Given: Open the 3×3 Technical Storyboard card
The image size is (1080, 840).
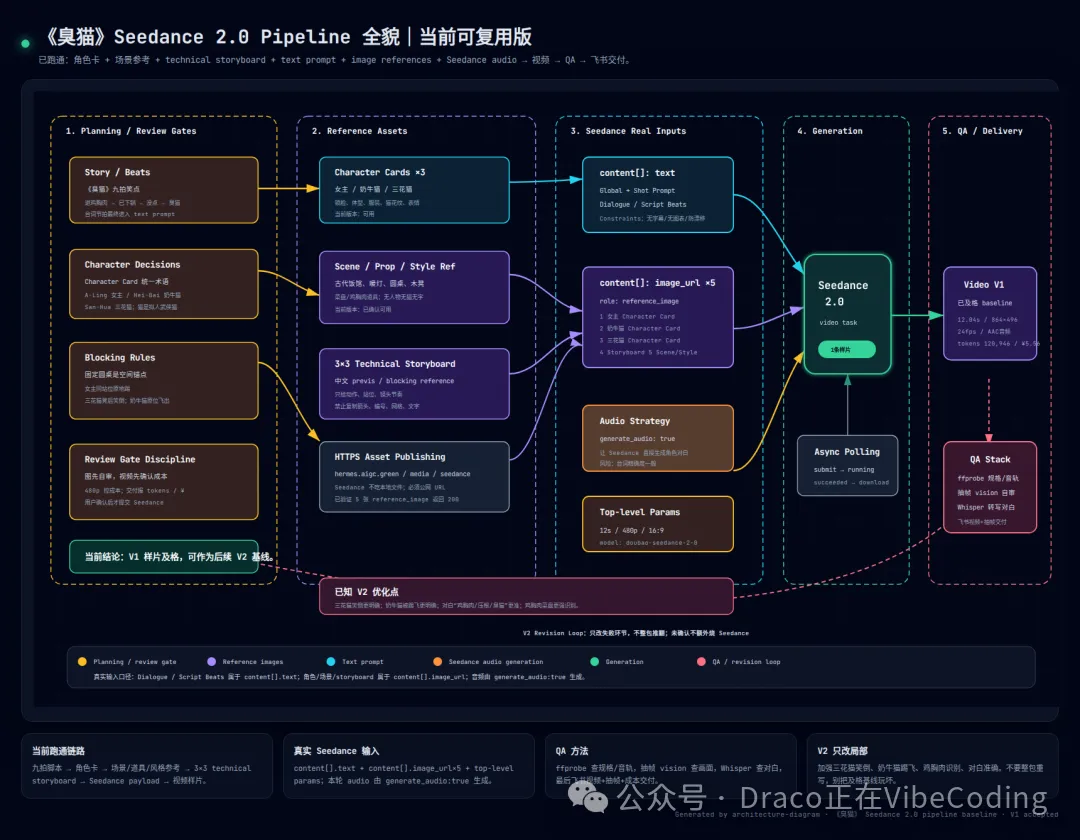Looking at the screenshot, I should [x=414, y=384].
